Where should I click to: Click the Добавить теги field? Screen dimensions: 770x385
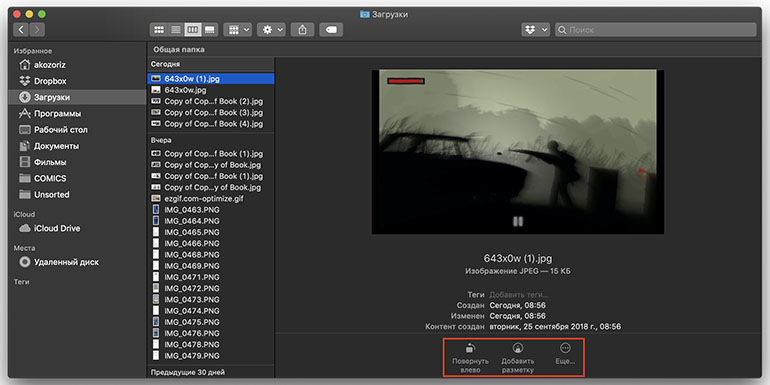(x=519, y=295)
